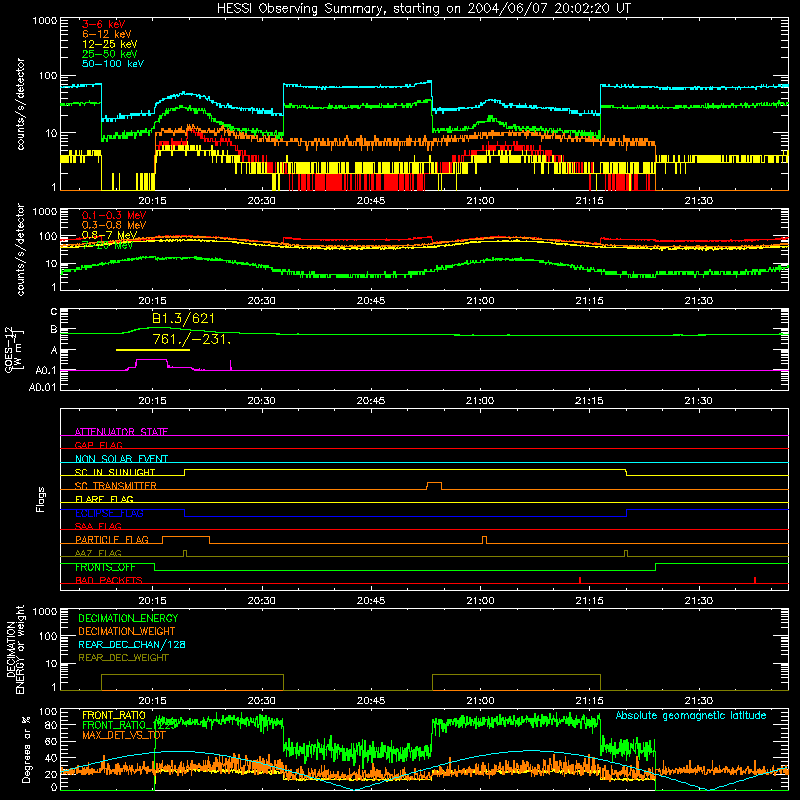Click the 0.8-7 MeV legend label
Screen dimensions: 800x800
point(109,235)
